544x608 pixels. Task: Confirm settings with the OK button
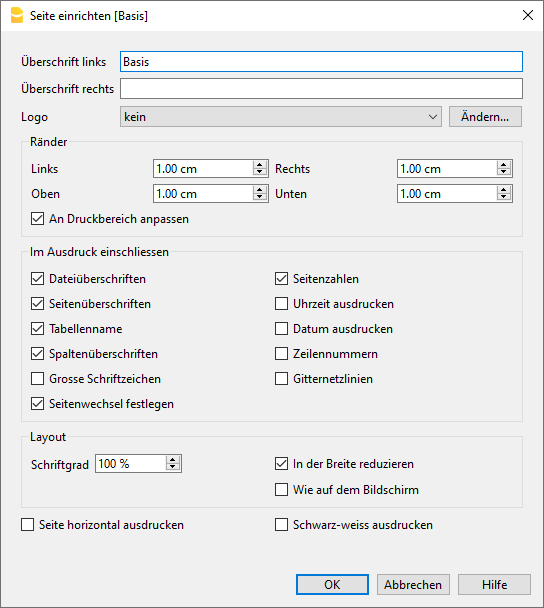point(332,584)
